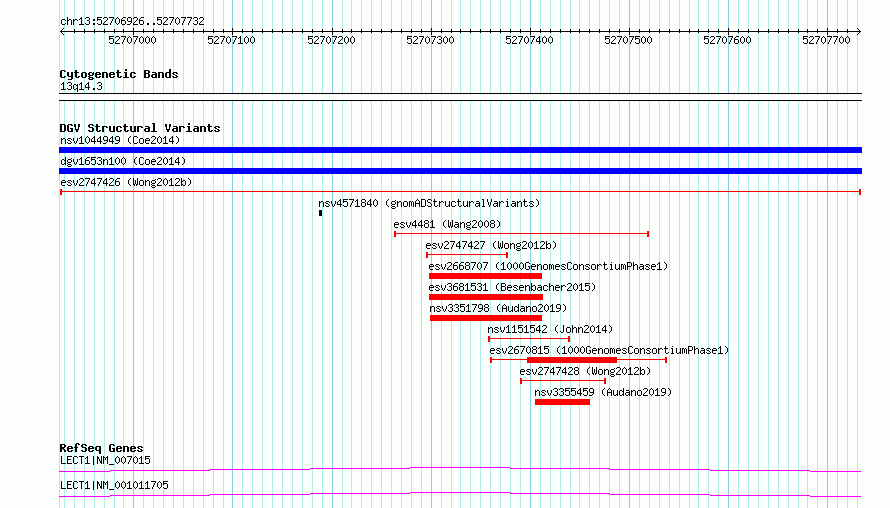Open variant label dgv1653n100 (Coe2014)
The height and width of the screenshot is (508, 890).
123,161
